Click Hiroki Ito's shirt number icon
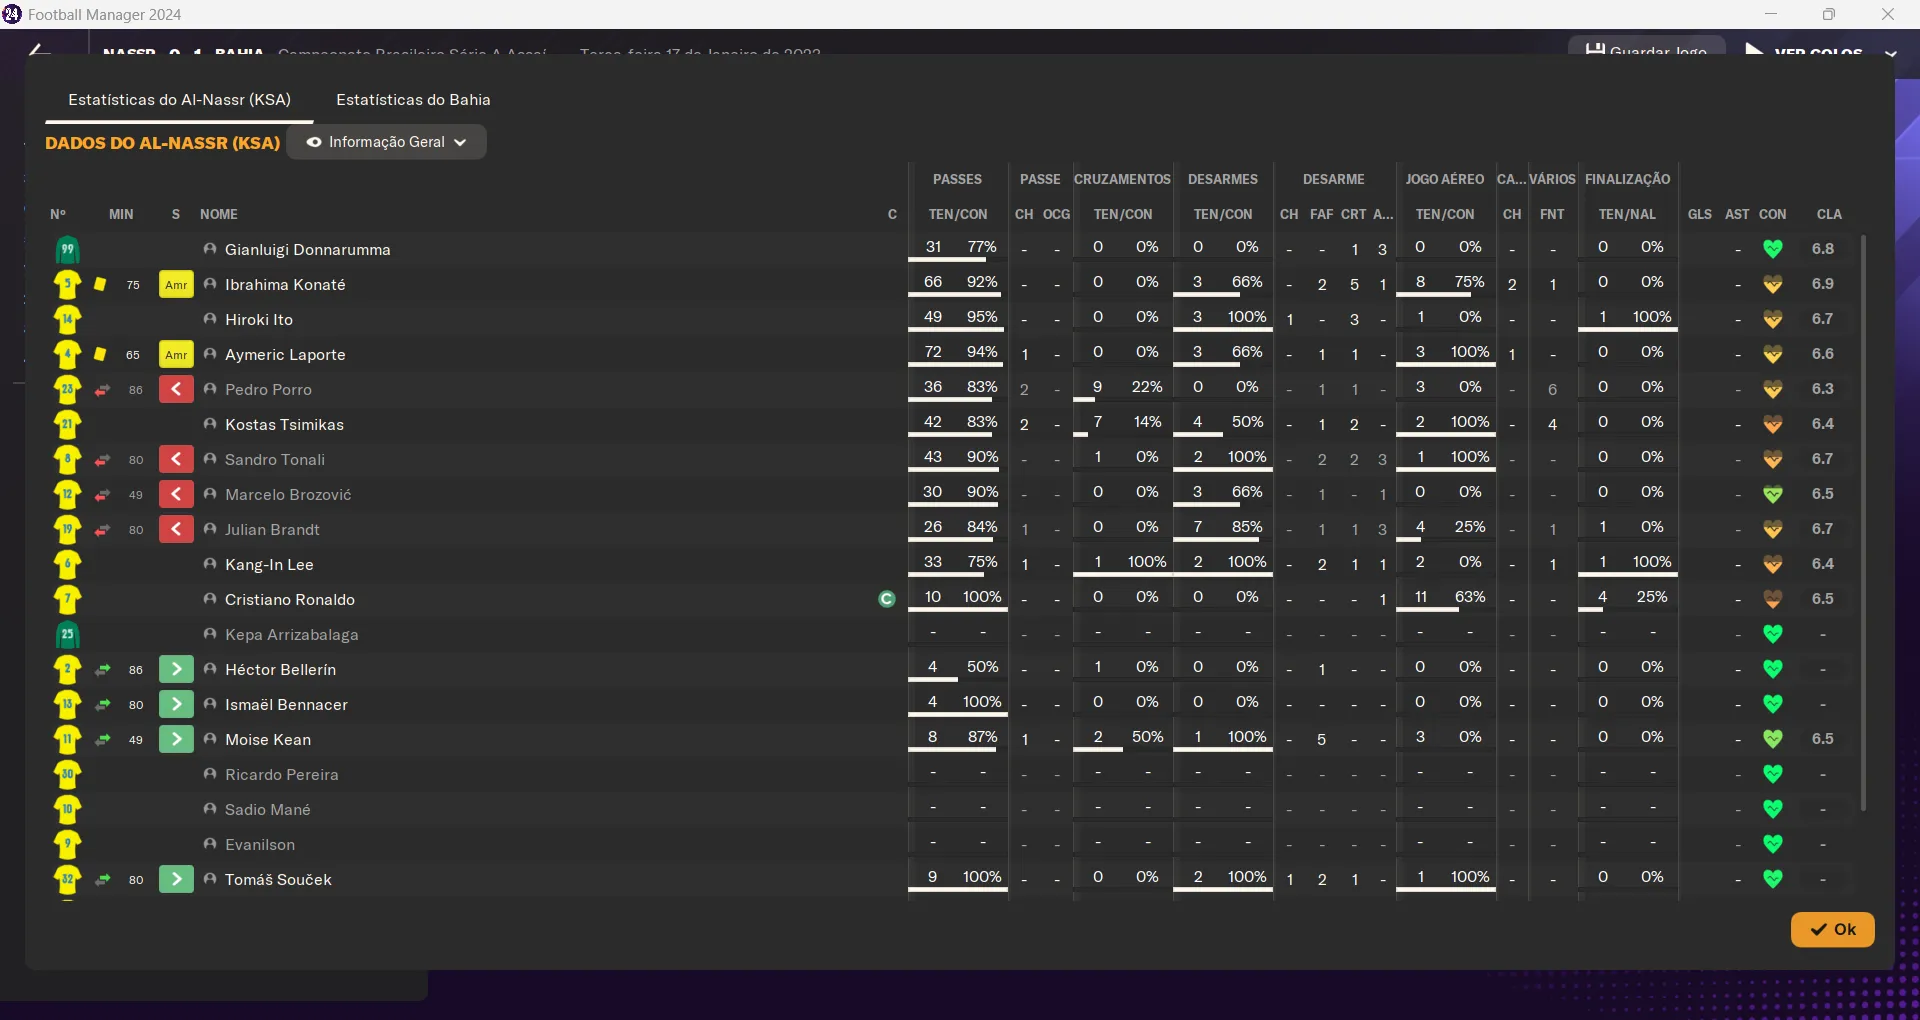The image size is (1920, 1020). coord(67,320)
